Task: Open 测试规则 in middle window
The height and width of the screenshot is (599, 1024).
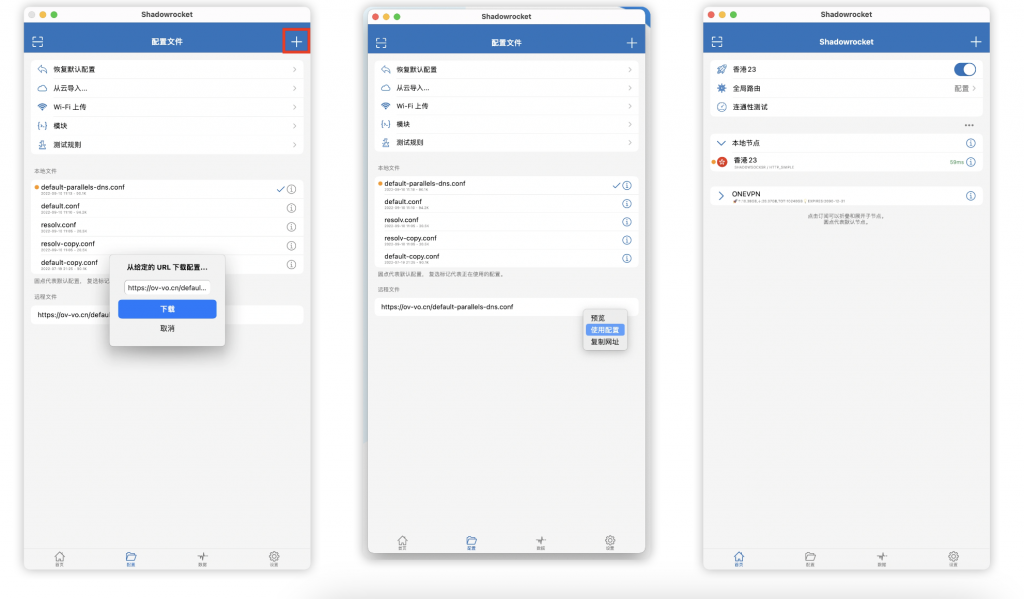Action: coord(506,142)
